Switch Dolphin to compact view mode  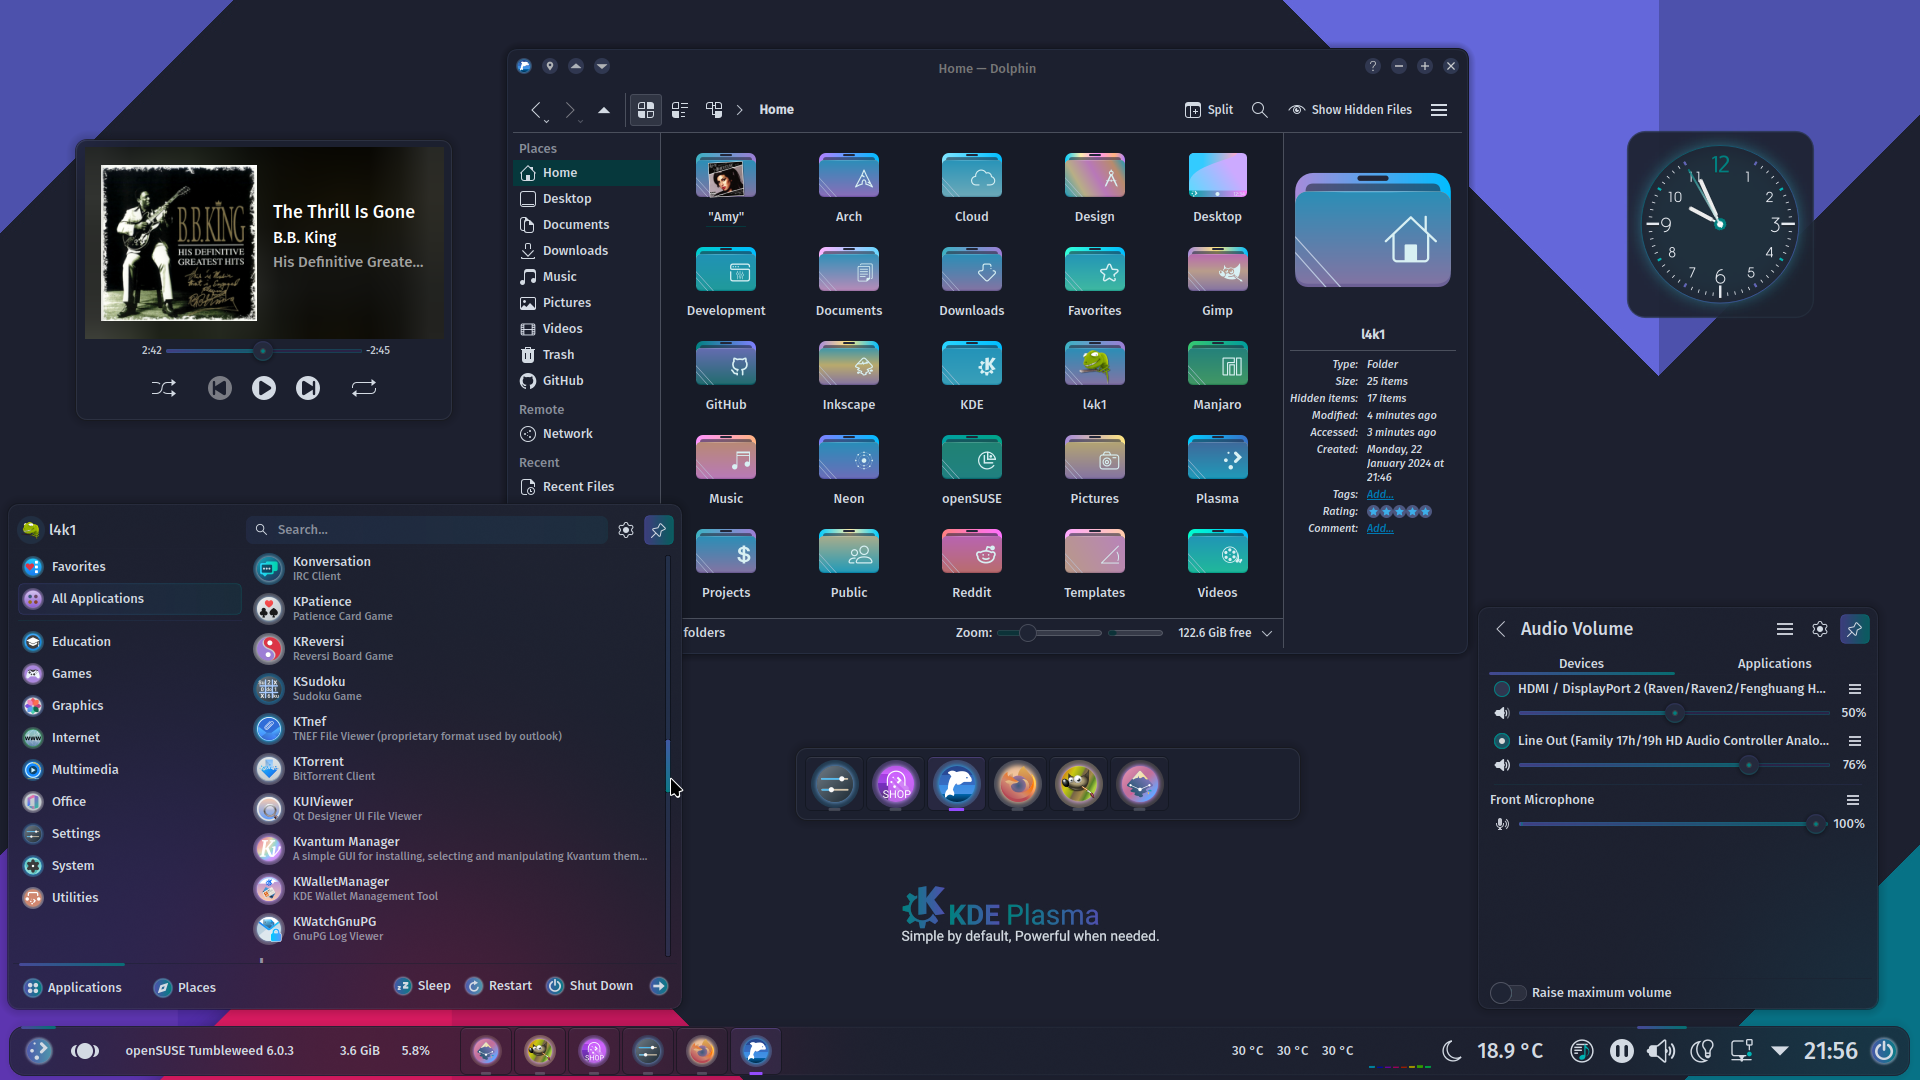click(680, 110)
